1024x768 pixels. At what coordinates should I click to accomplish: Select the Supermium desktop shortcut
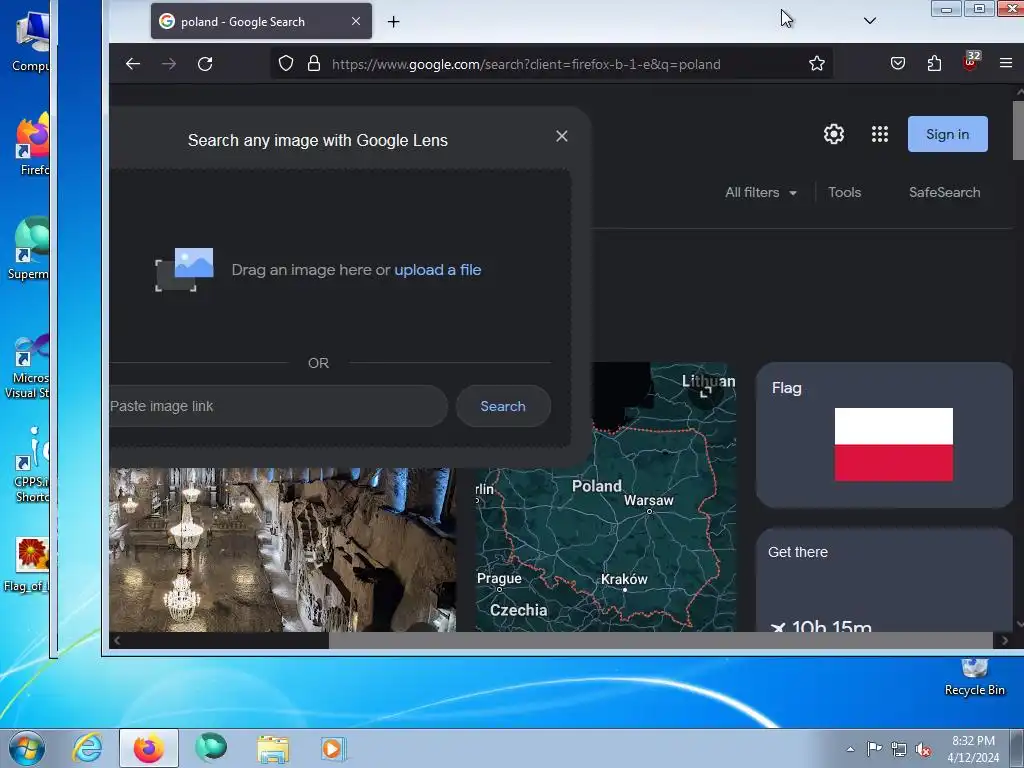[x=29, y=249]
